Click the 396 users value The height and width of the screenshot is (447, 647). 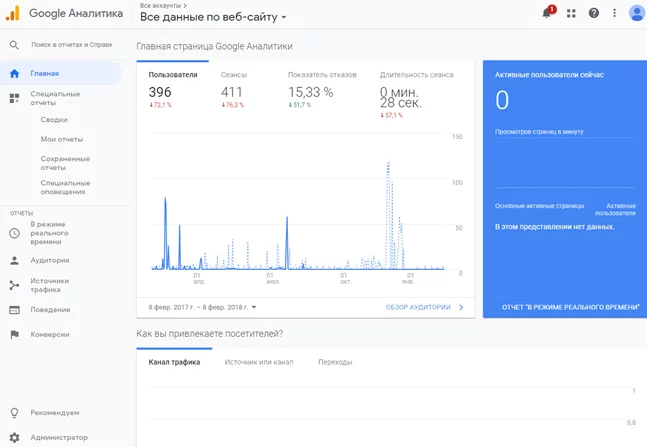point(160,92)
